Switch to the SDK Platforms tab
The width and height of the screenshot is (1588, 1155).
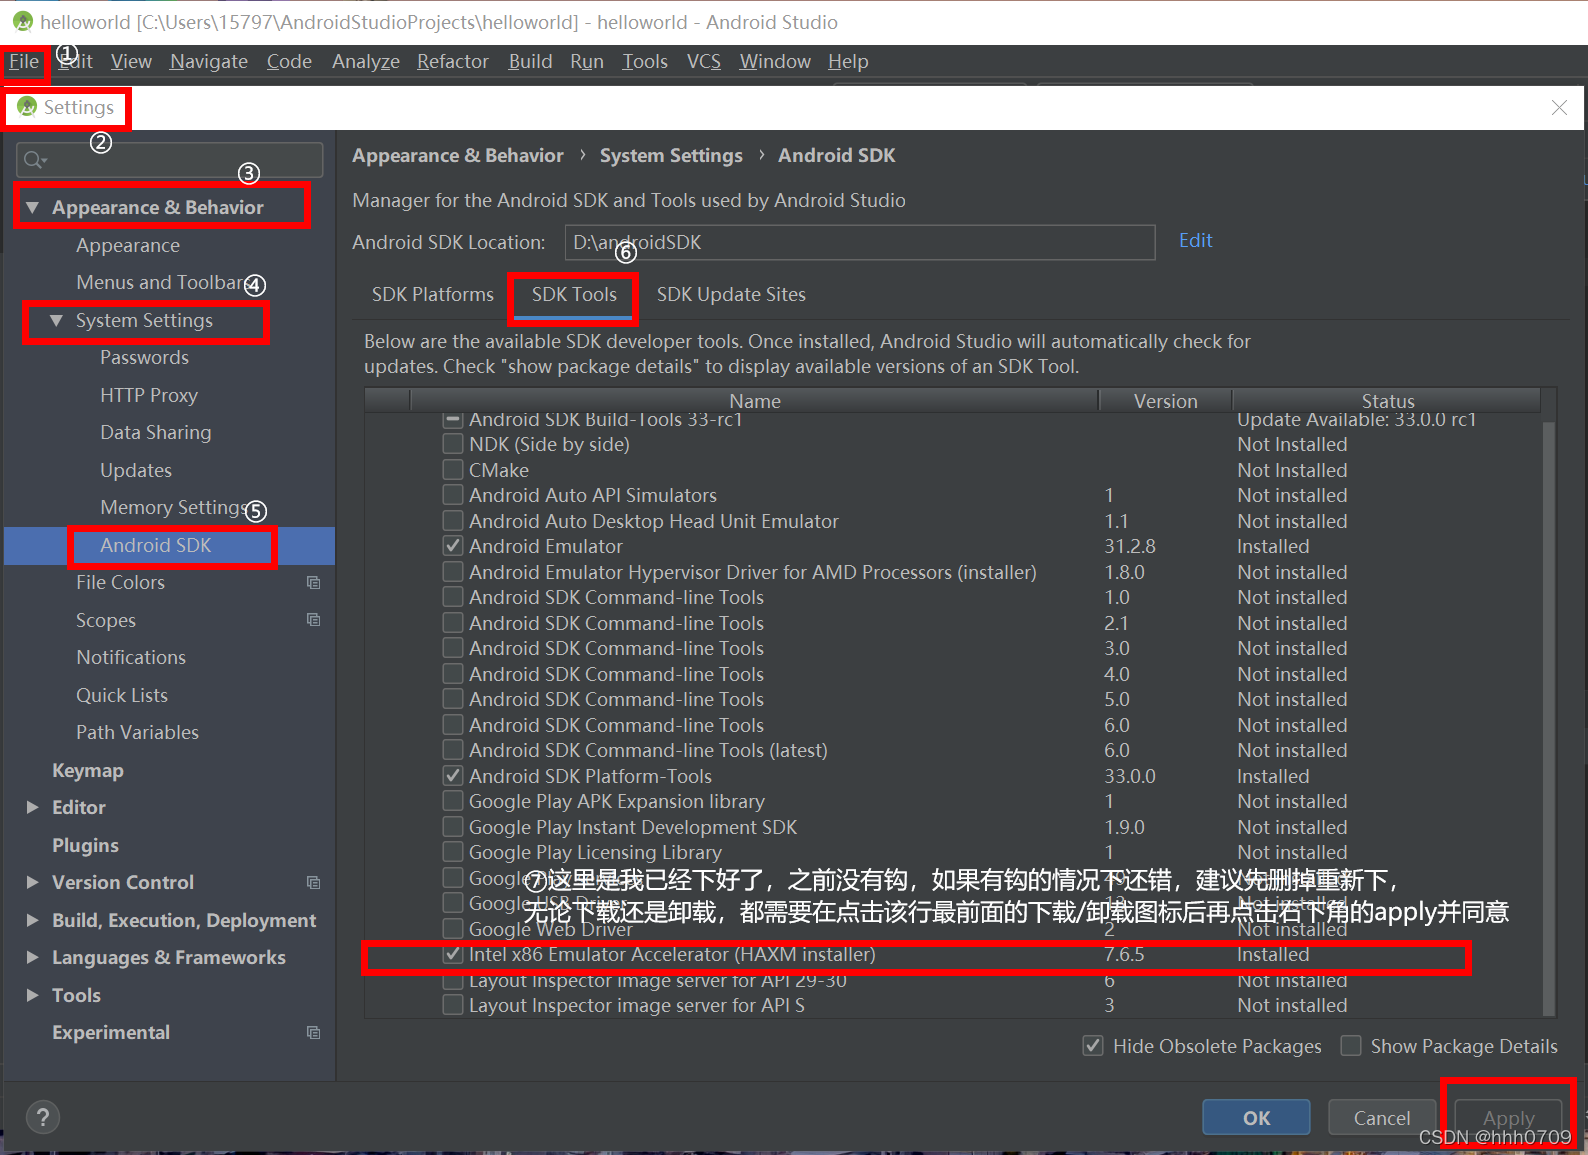[x=433, y=294]
